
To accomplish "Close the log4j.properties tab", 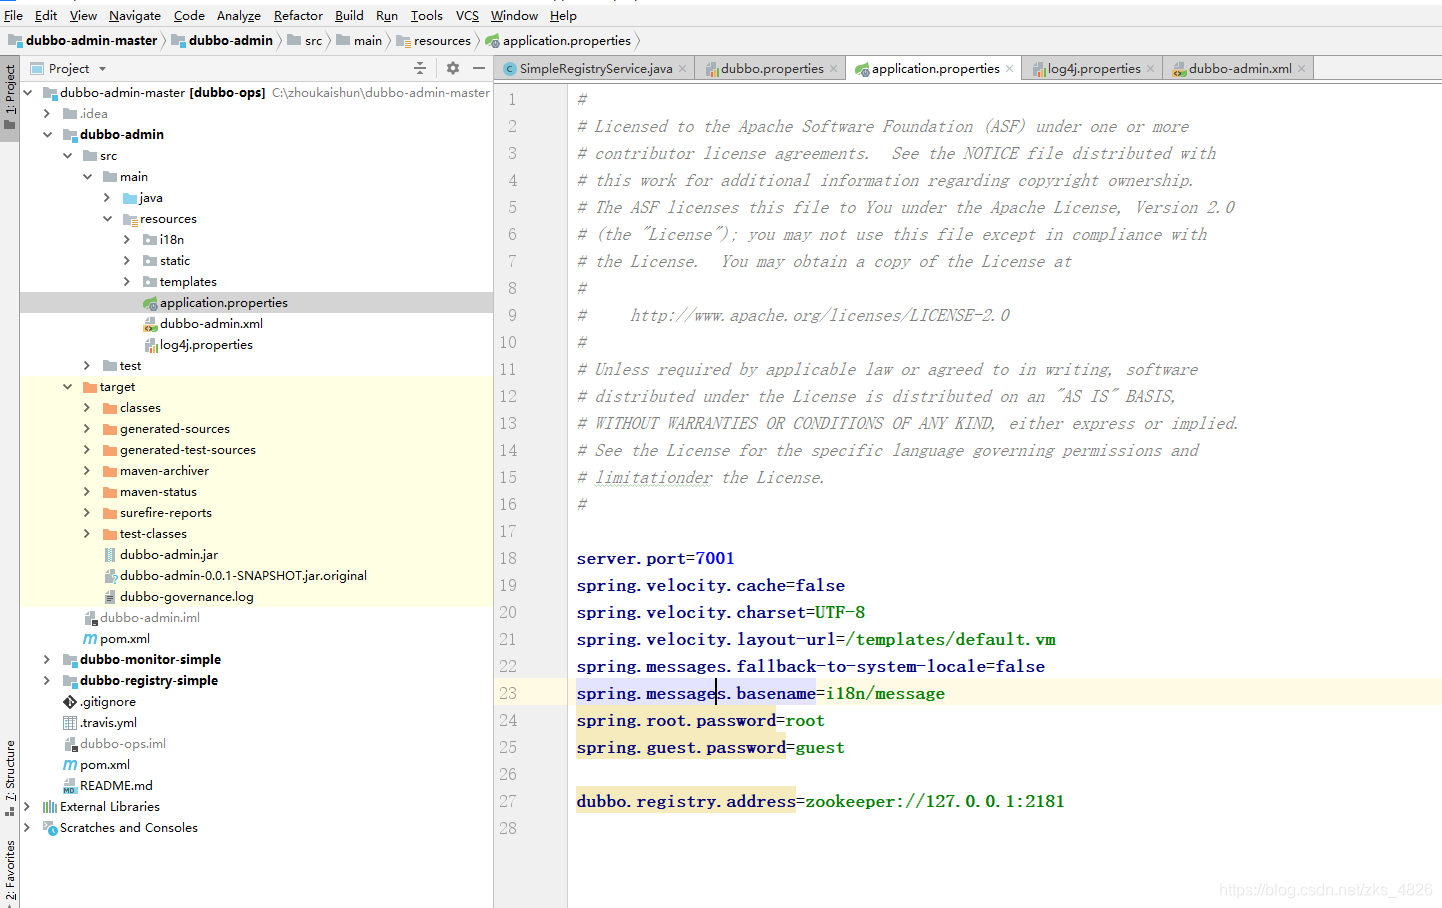I will (1151, 68).
